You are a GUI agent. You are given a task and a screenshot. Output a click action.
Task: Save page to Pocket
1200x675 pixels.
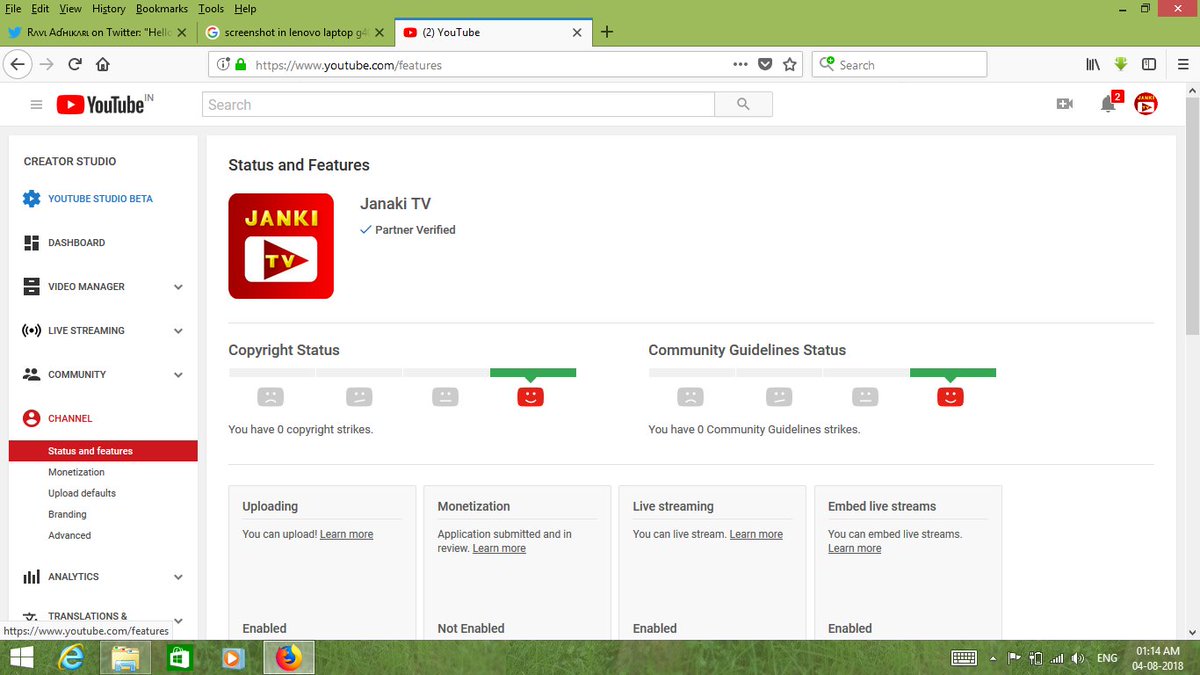click(765, 64)
